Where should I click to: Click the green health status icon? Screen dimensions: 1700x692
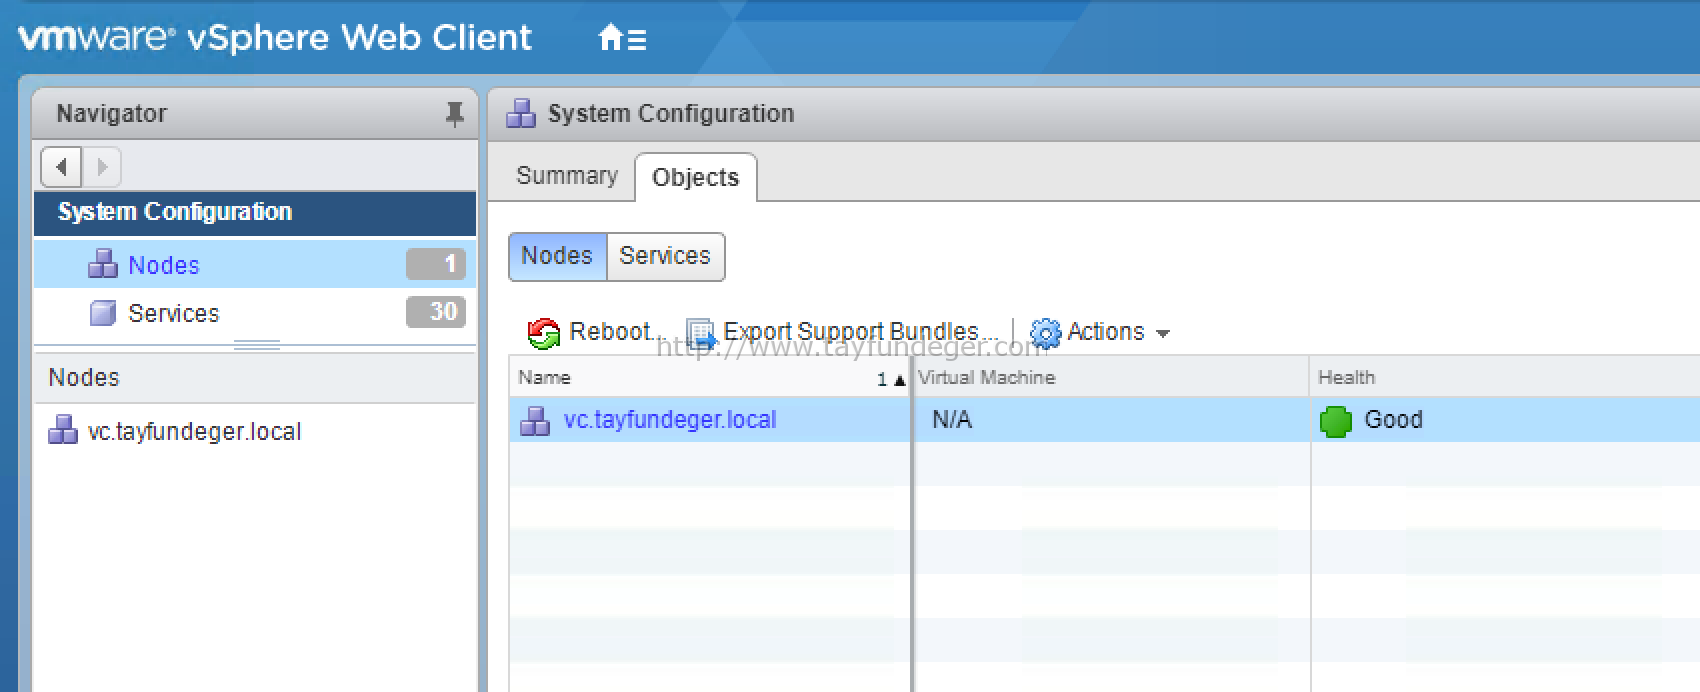point(1336,421)
